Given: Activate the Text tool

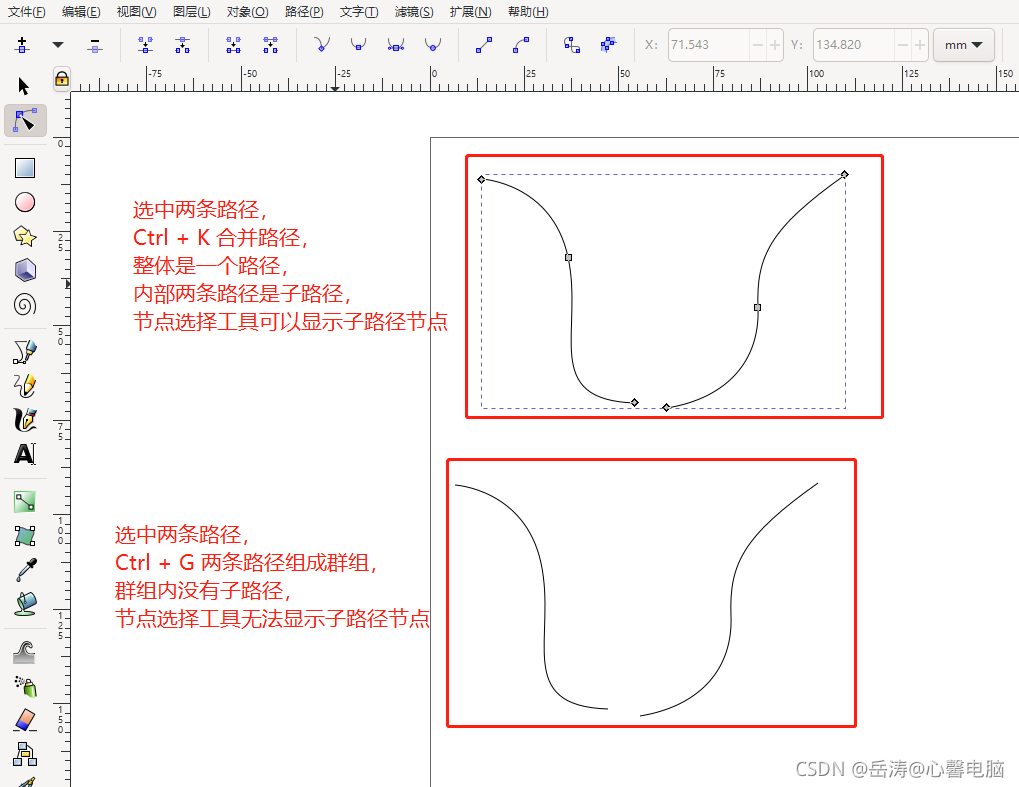Looking at the screenshot, I should coord(25,454).
